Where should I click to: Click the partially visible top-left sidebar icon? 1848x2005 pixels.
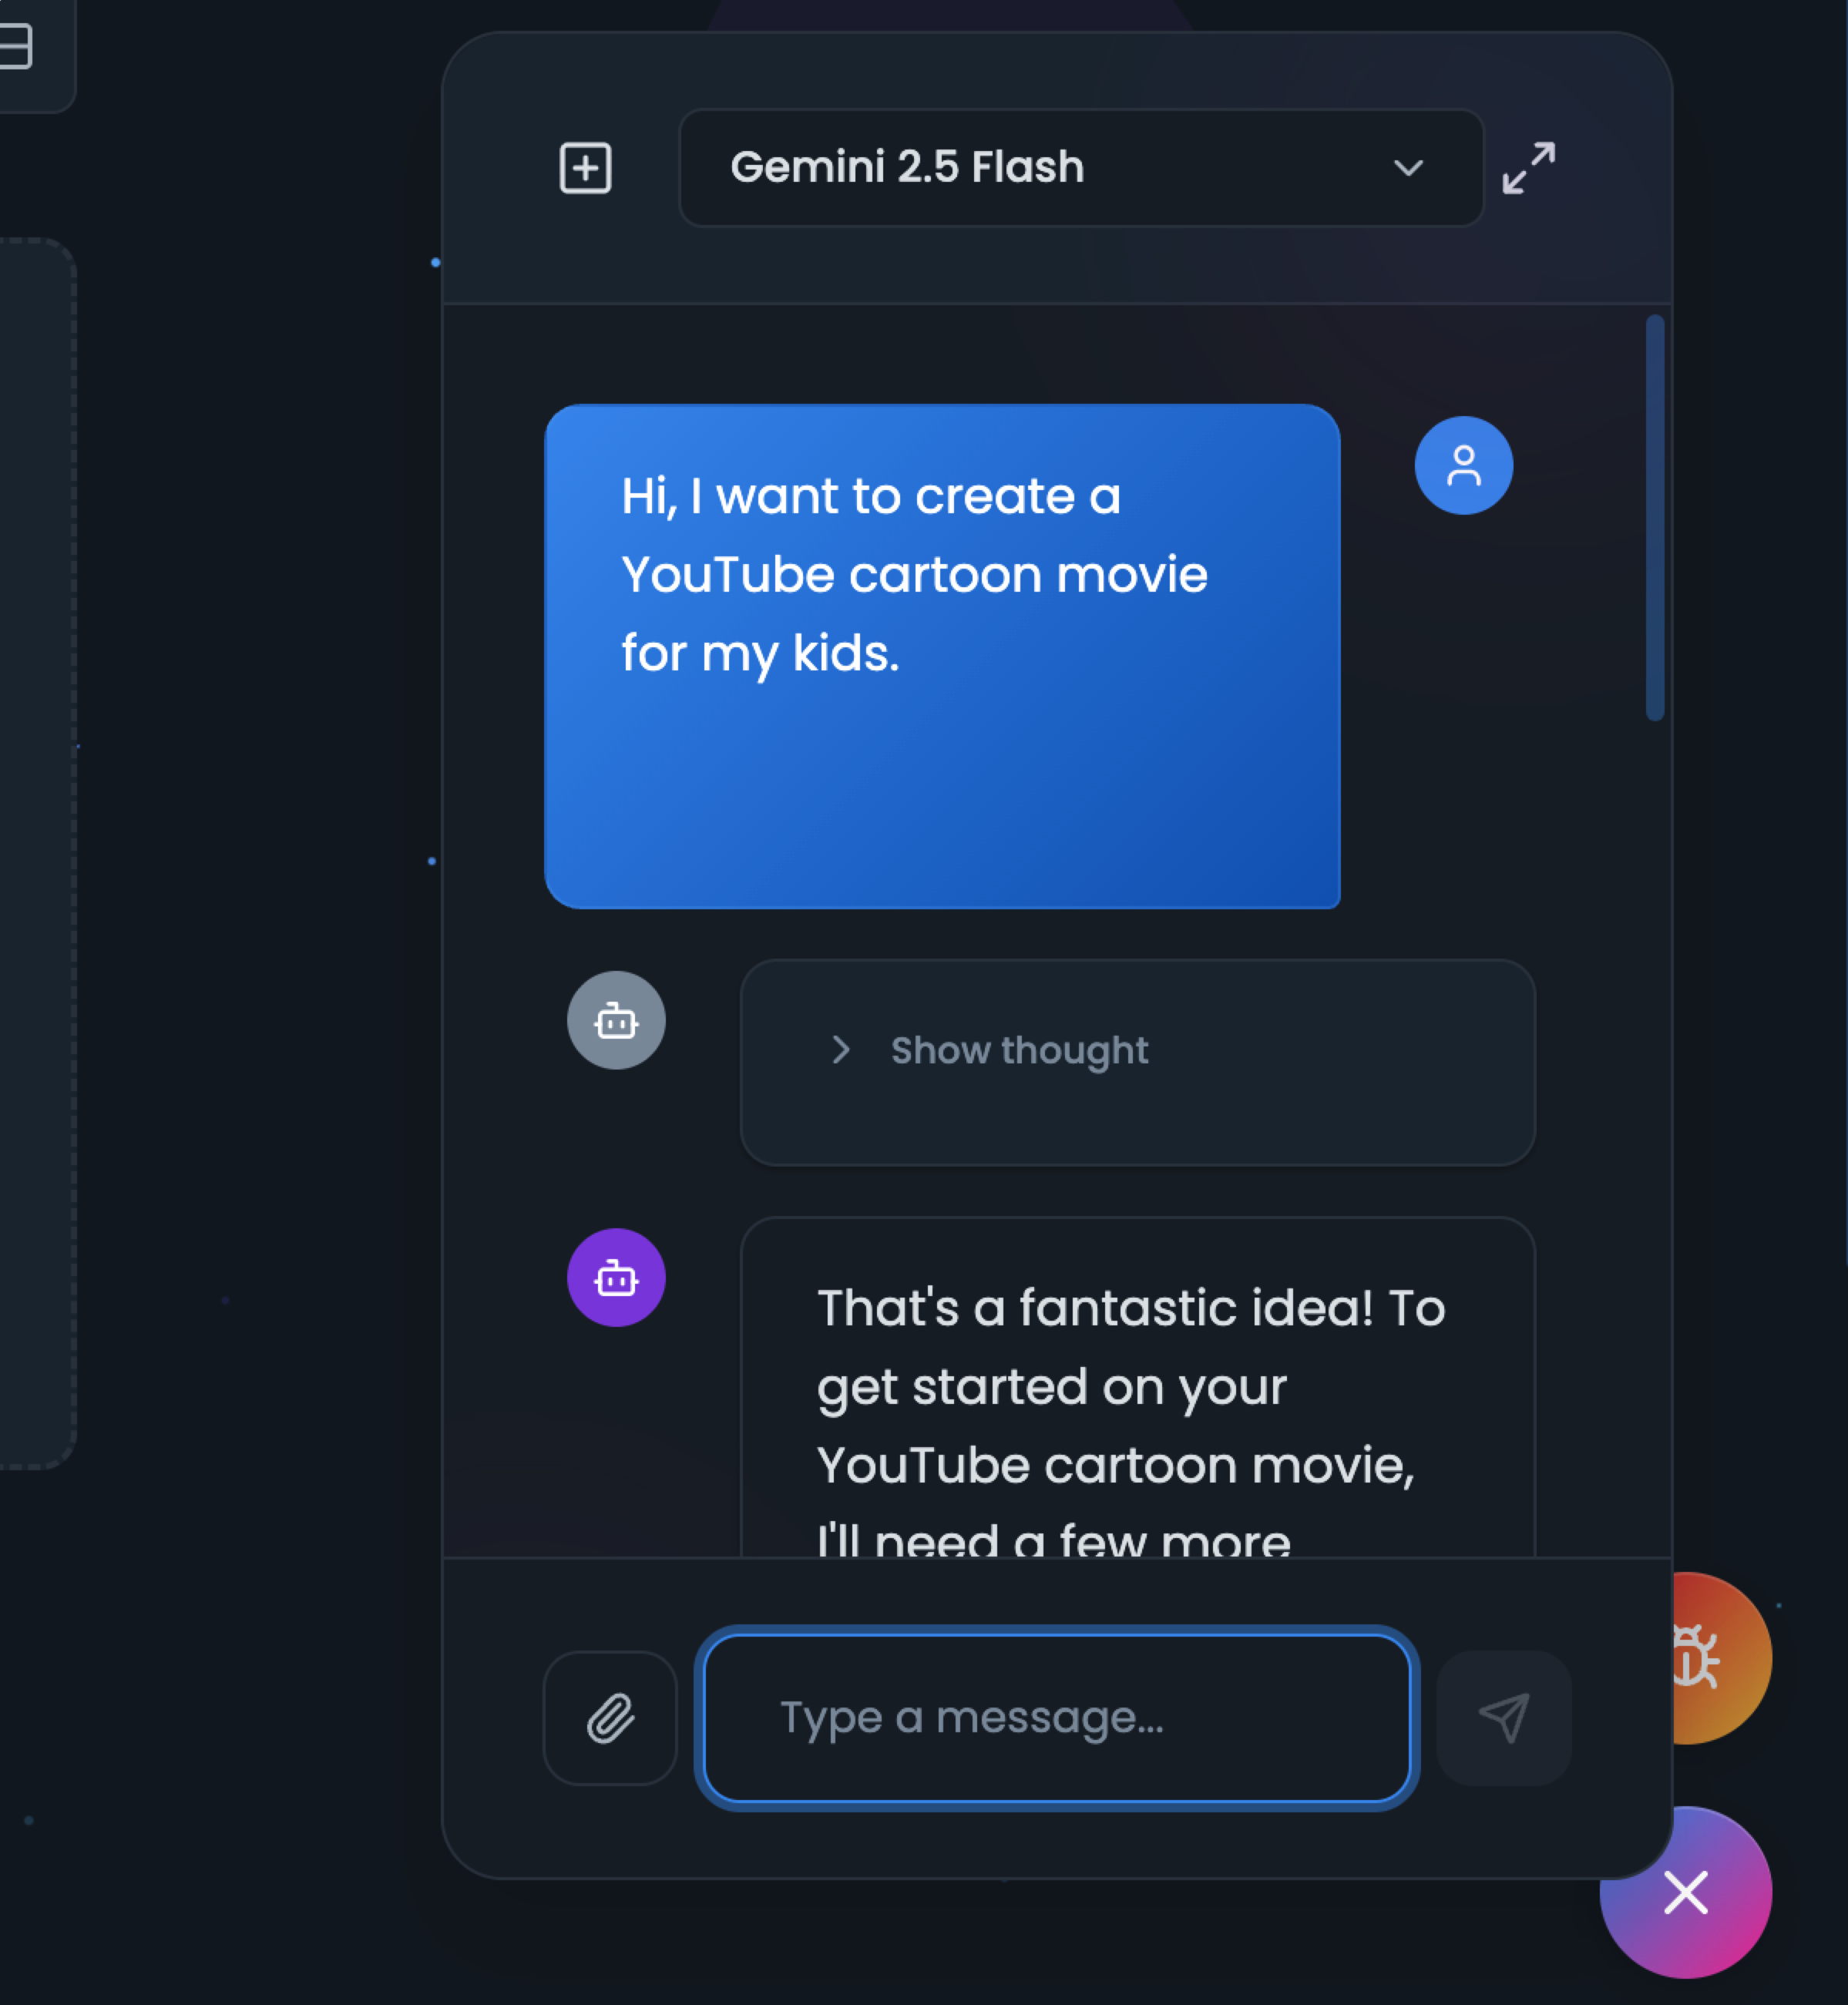[x=16, y=46]
